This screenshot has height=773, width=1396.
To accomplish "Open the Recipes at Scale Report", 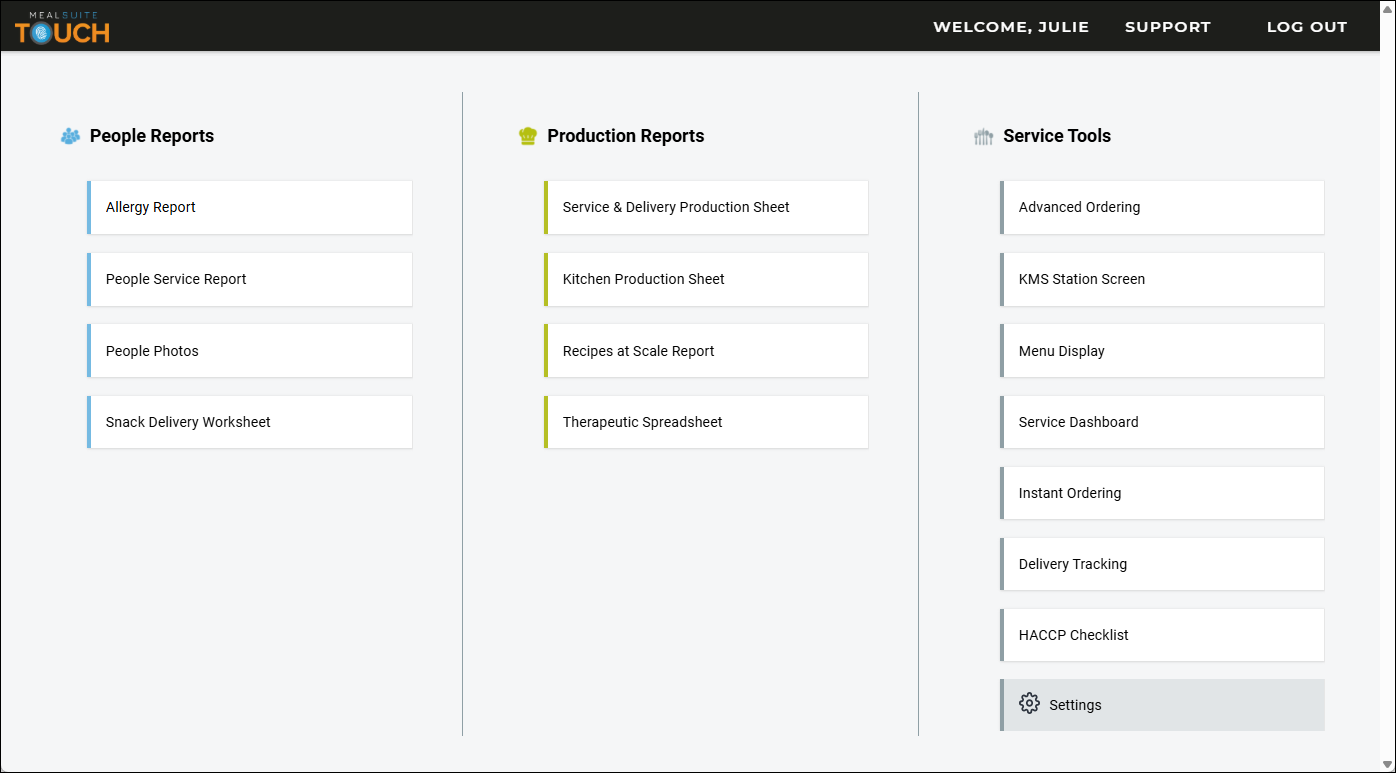I will click(706, 351).
